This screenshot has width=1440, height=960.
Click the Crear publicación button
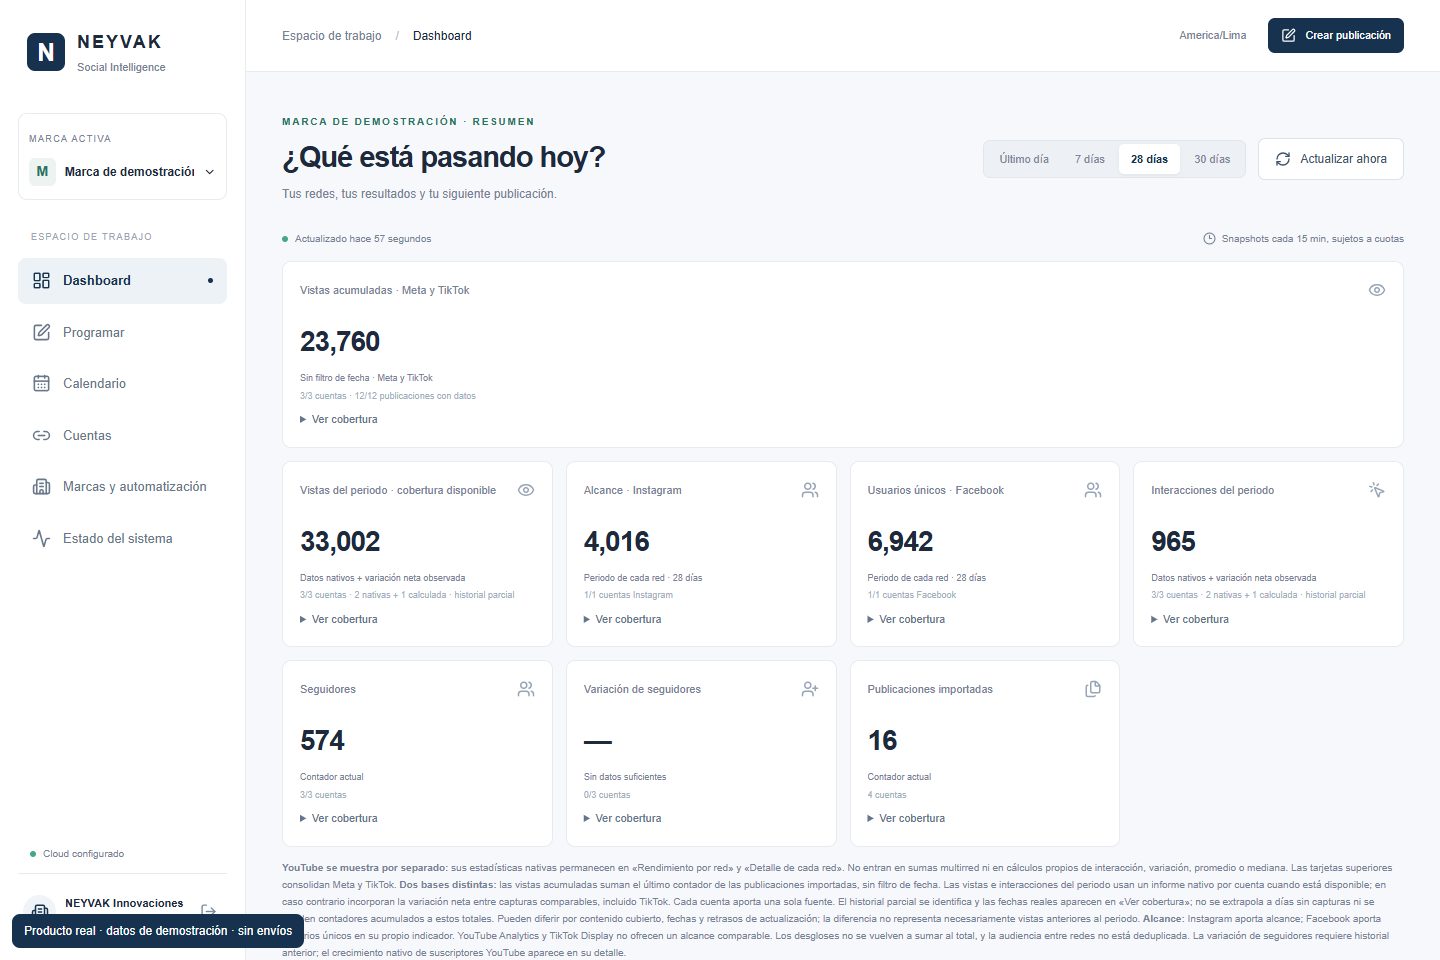point(1336,35)
